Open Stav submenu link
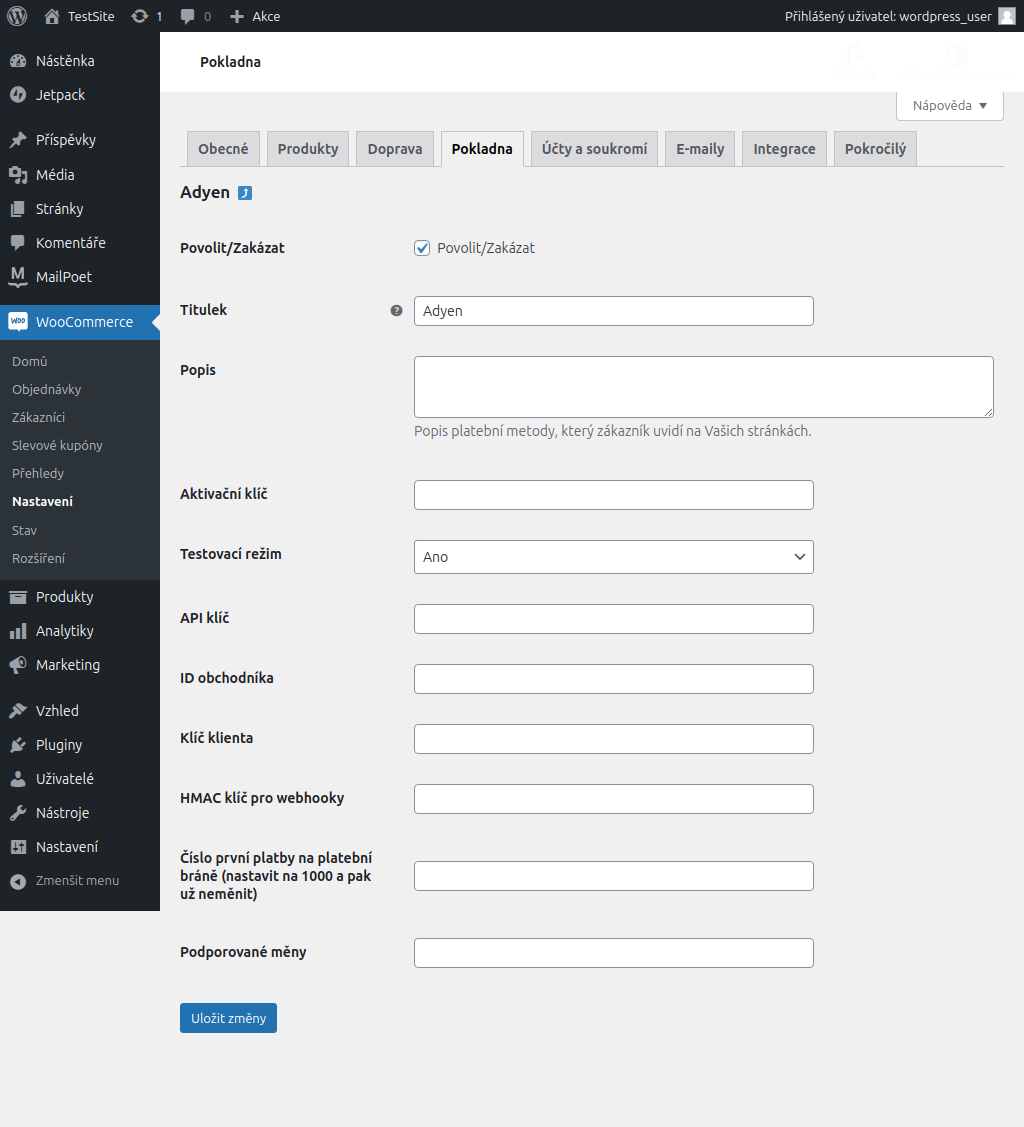 [24, 530]
